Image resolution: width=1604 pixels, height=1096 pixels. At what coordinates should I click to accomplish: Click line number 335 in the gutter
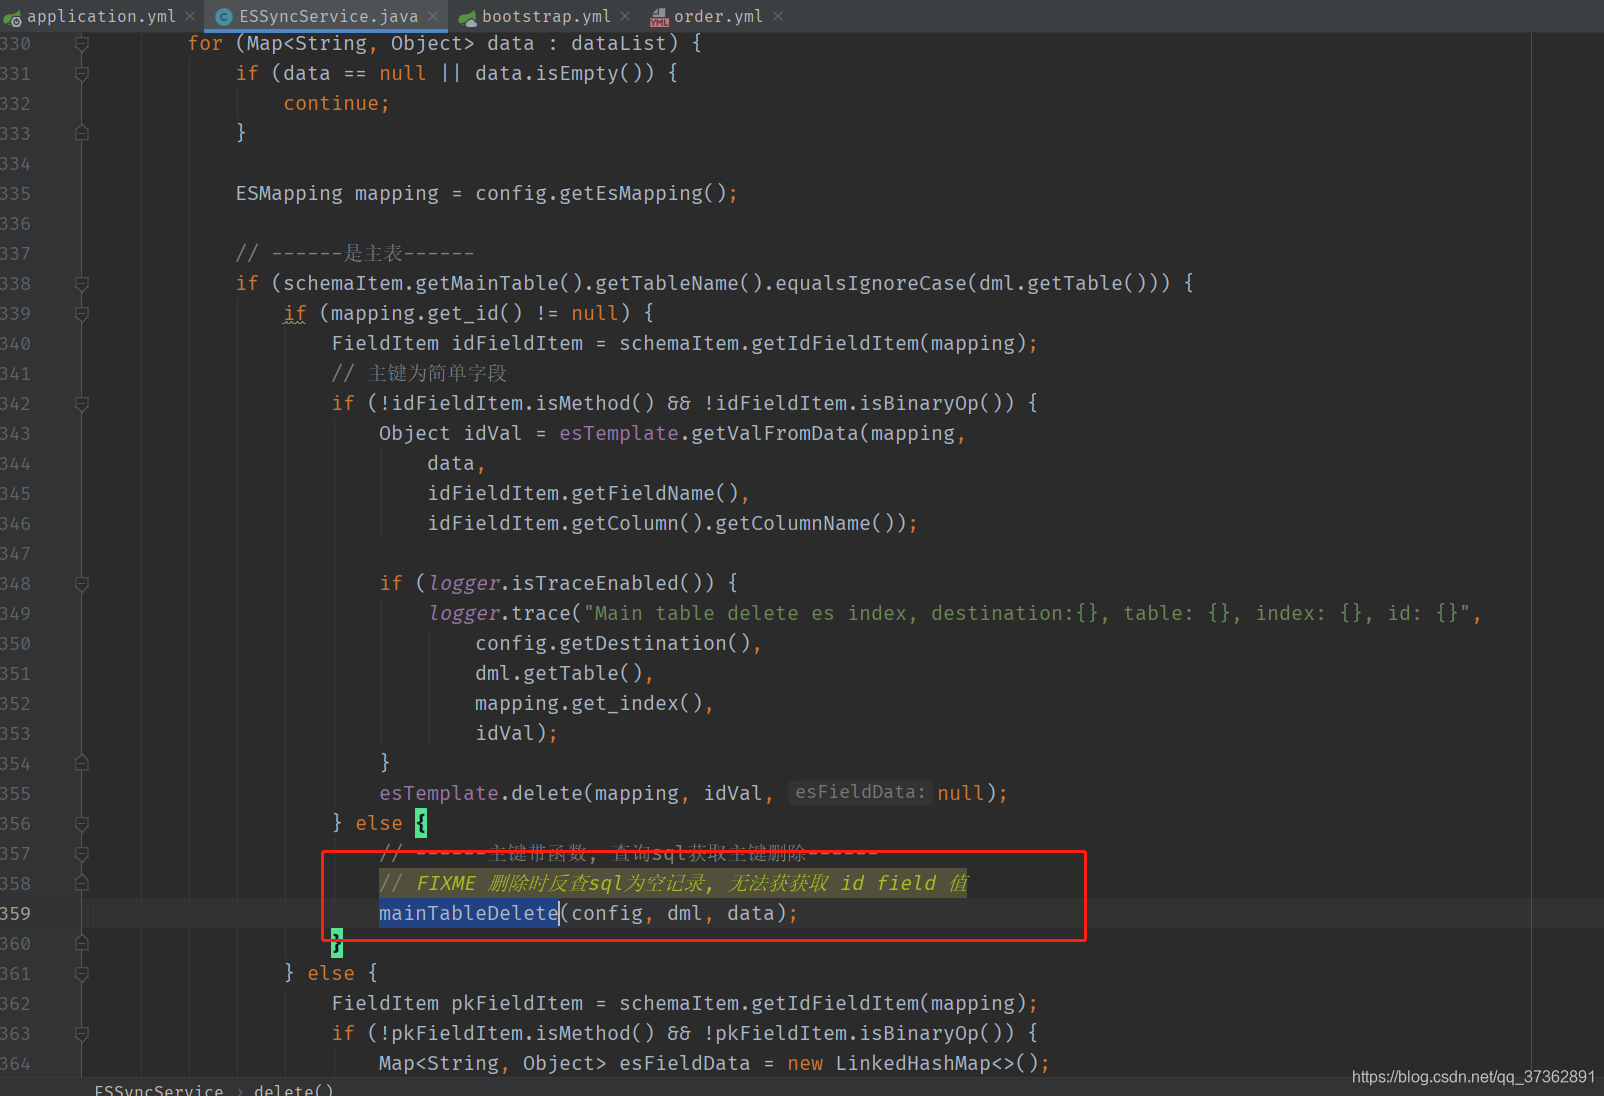[x=16, y=193]
